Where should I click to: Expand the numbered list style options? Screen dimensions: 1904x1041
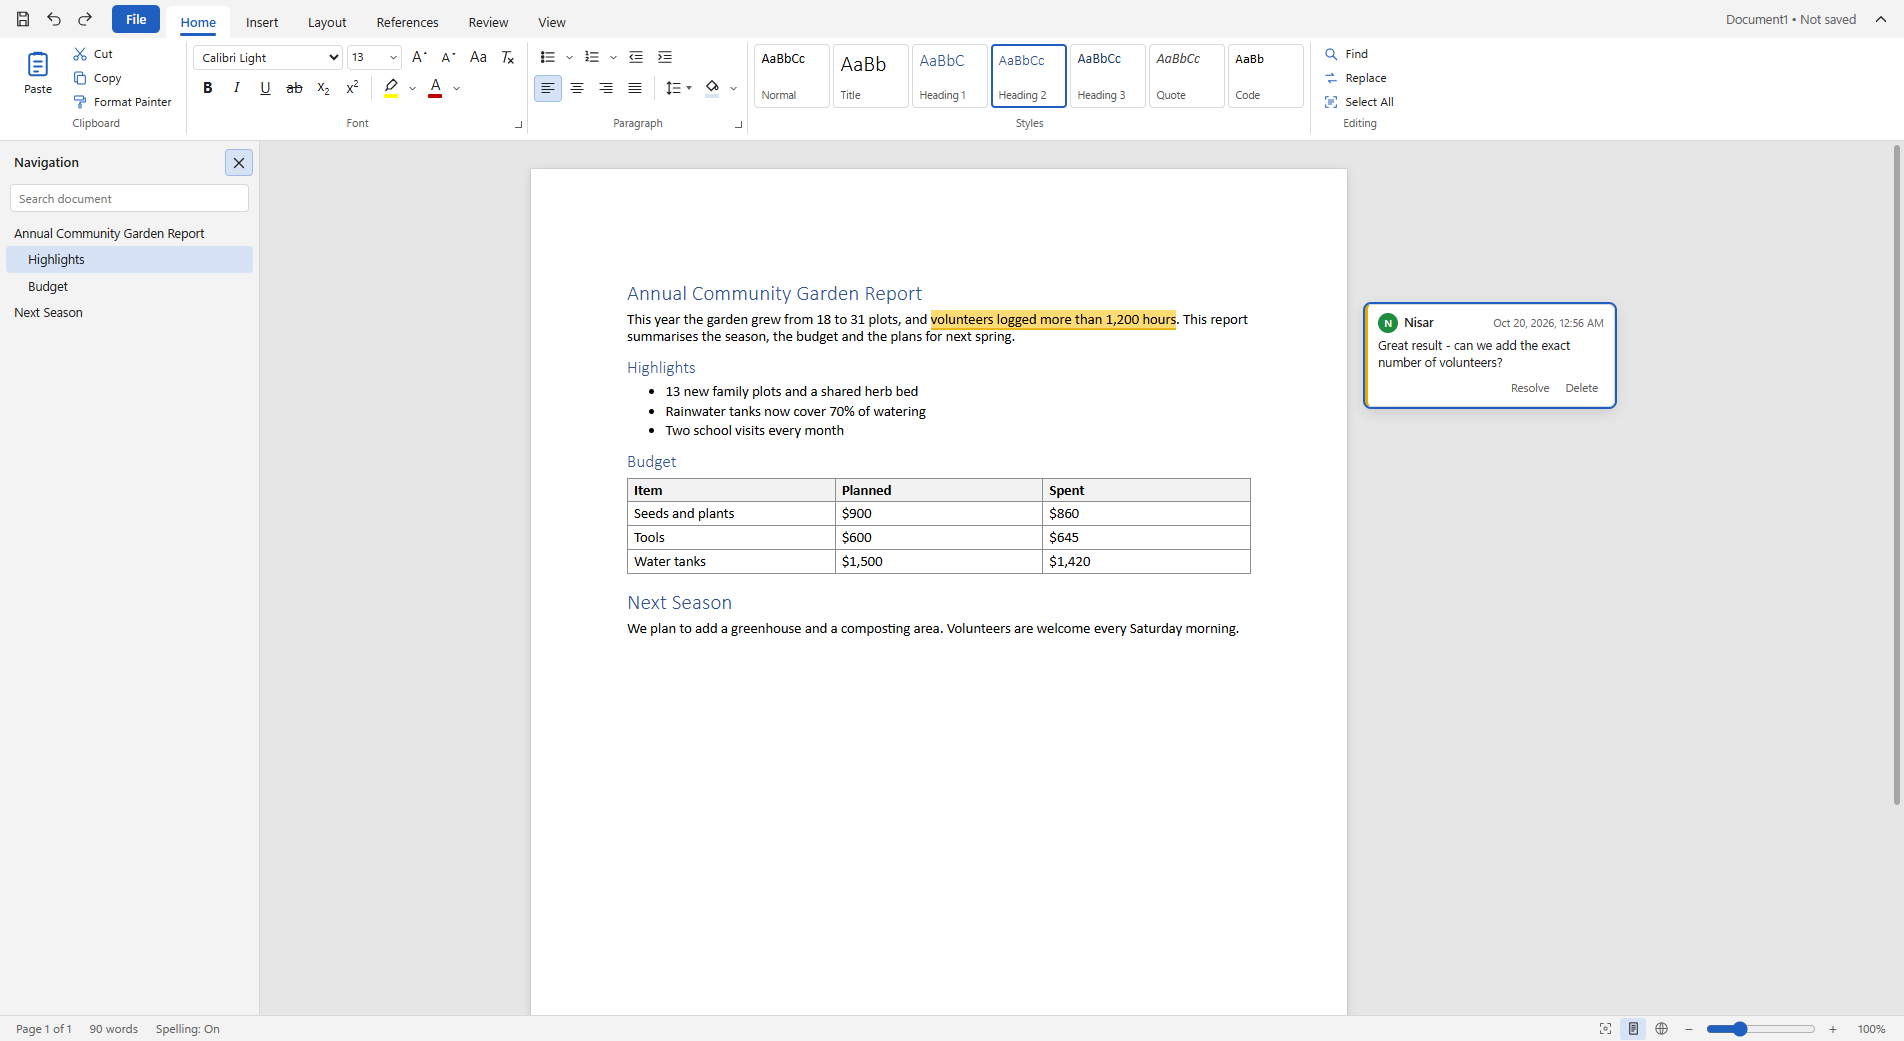coord(613,57)
